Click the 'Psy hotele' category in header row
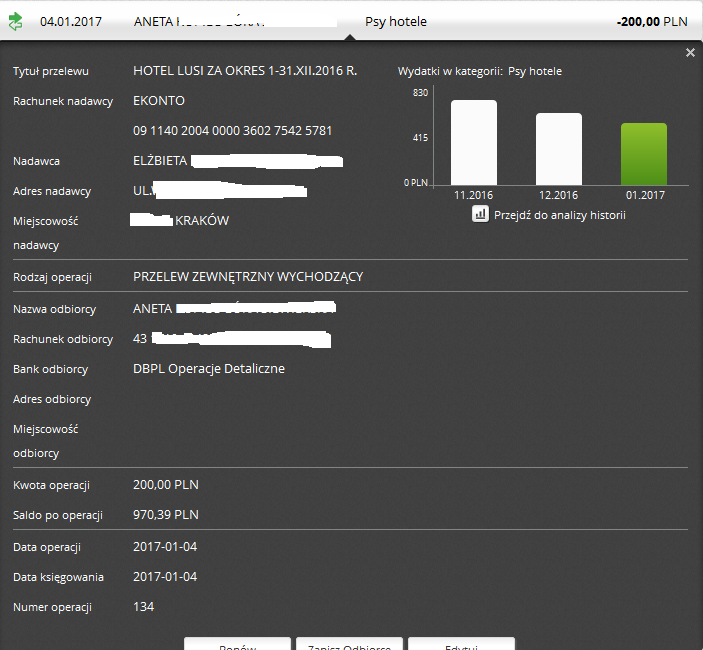 [395, 22]
